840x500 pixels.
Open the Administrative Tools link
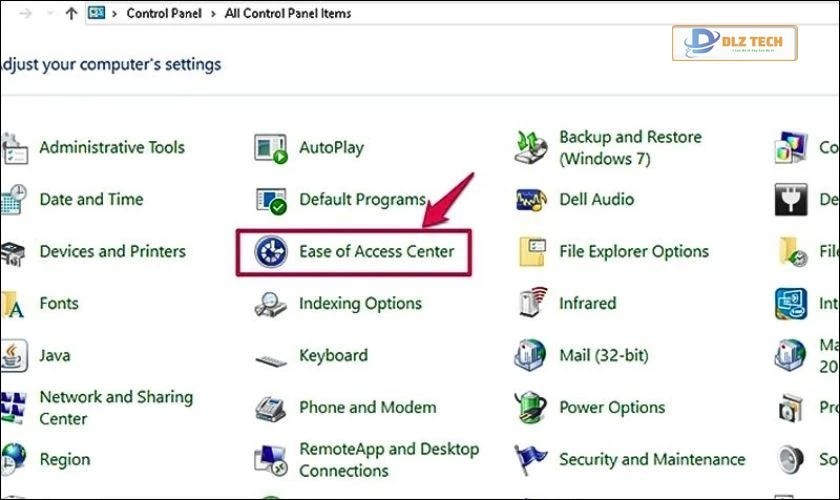pos(111,148)
